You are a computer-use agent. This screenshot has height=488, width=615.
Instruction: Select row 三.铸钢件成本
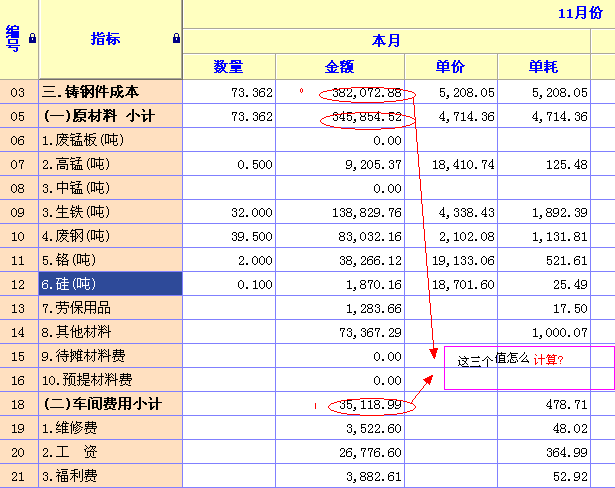(111, 92)
